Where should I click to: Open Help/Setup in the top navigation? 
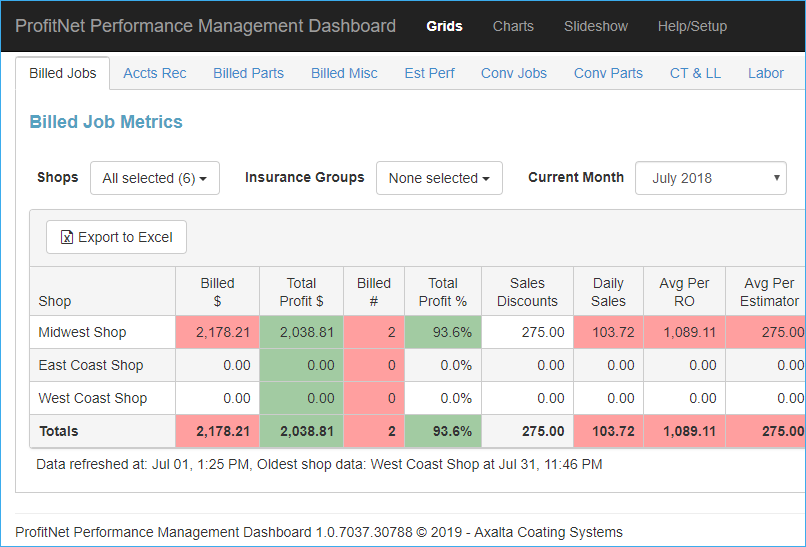(692, 26)
